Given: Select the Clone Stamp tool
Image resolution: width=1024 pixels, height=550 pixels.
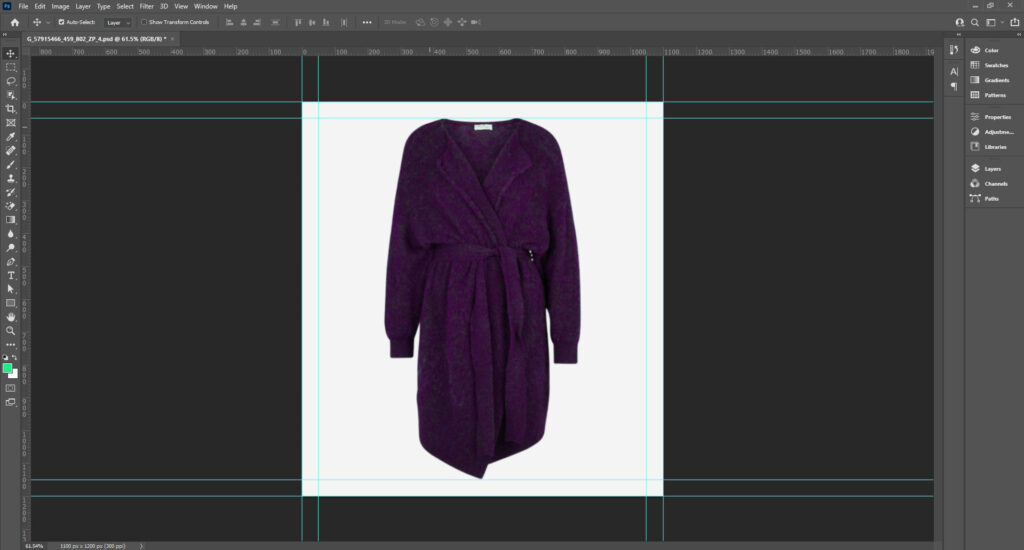Looking at the screenshot, I should point(10,178).
